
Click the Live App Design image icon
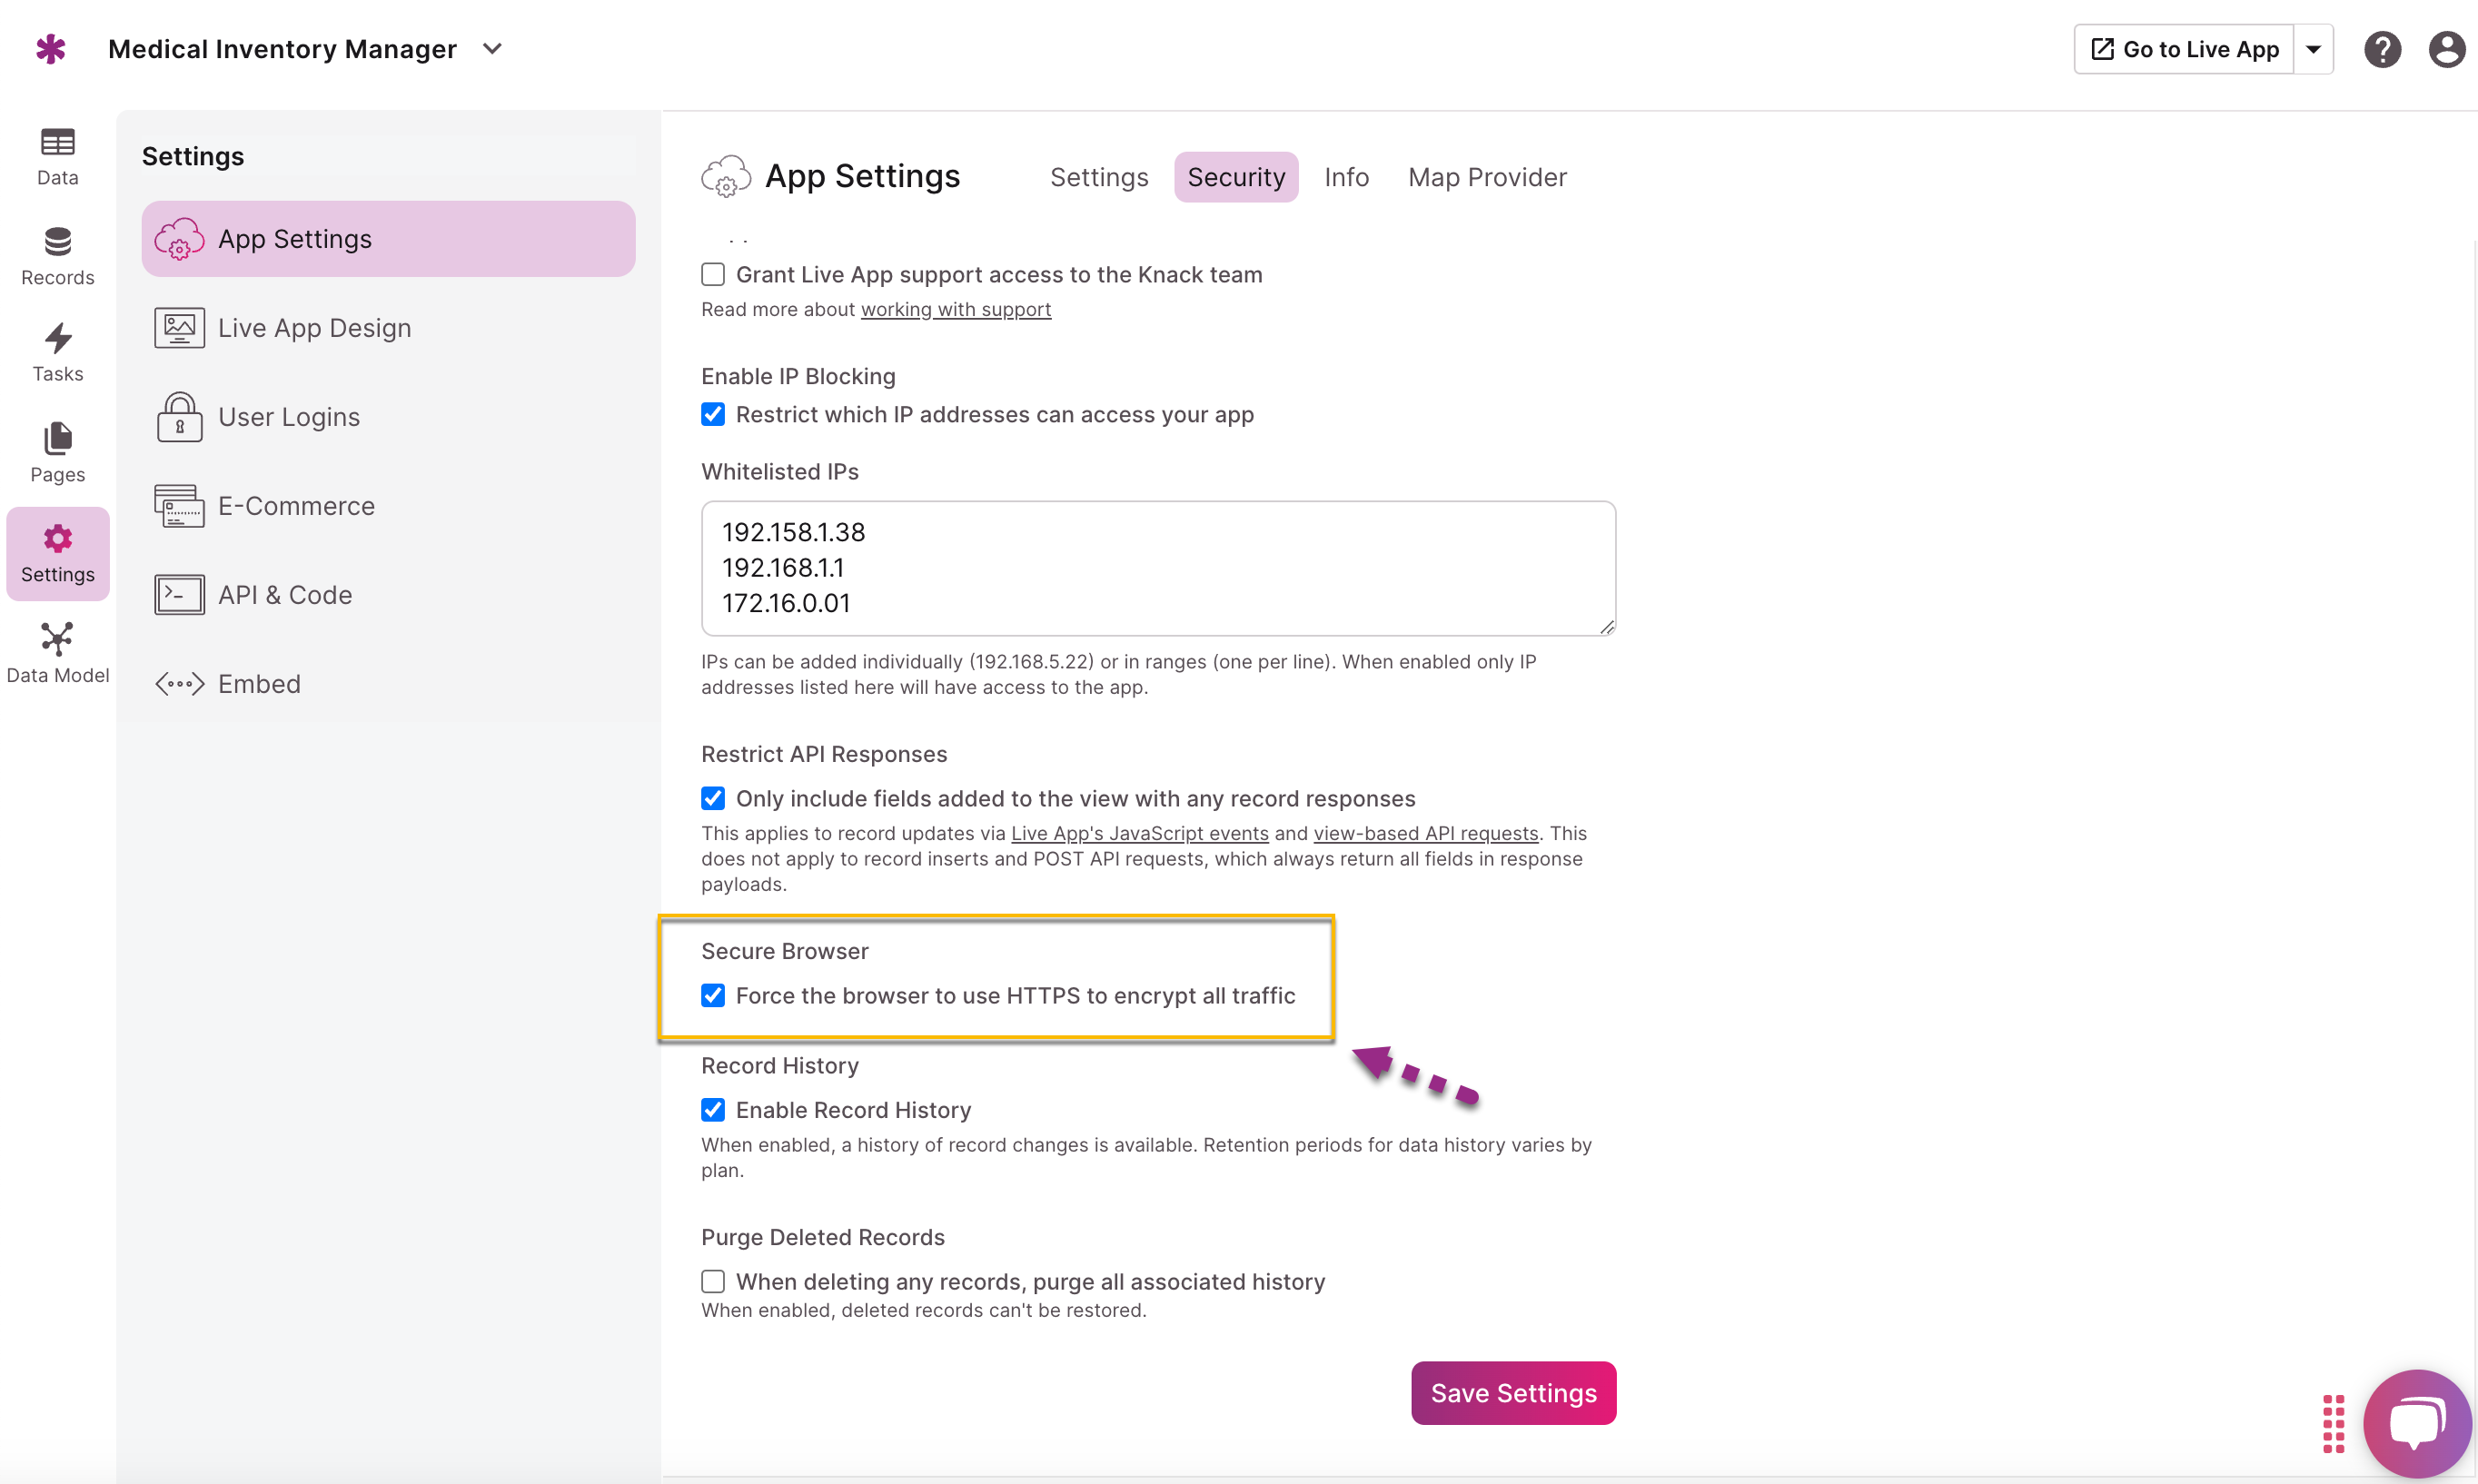tap(179, 328)
